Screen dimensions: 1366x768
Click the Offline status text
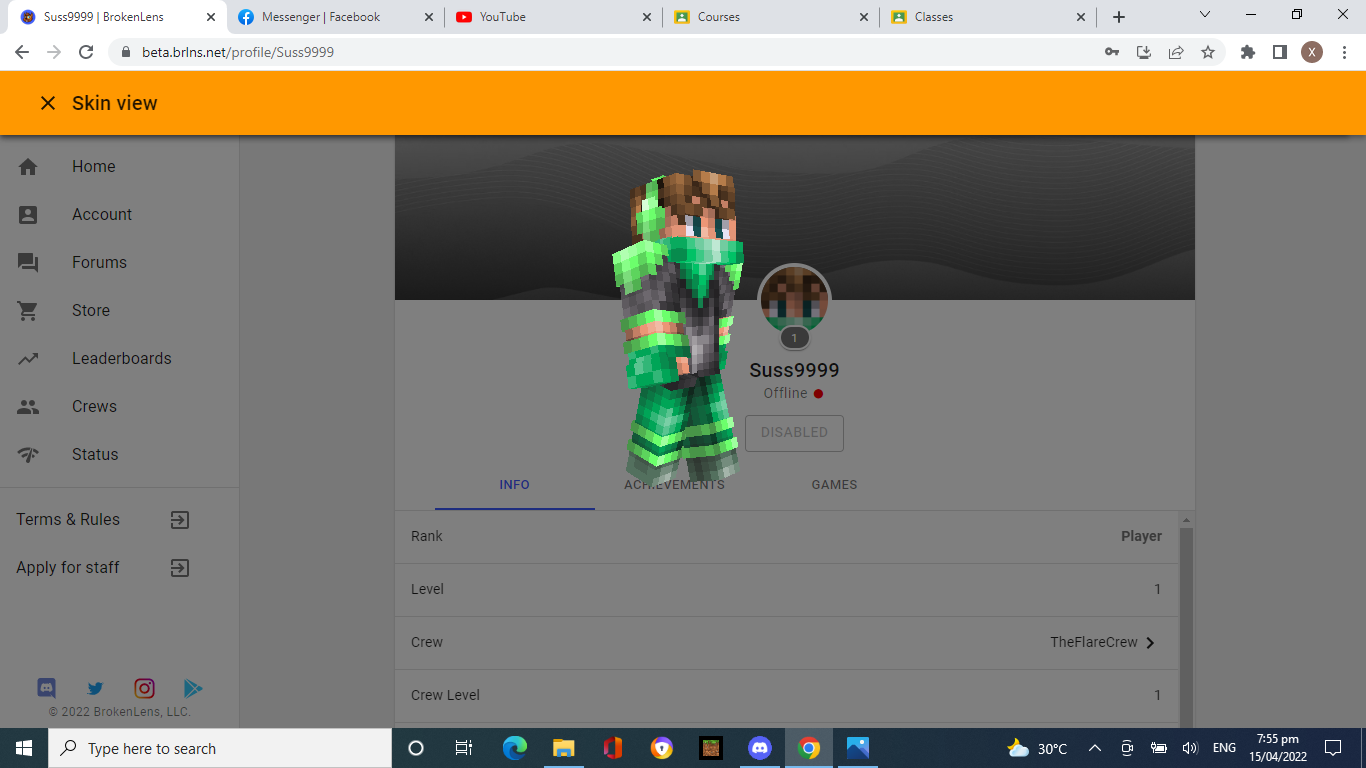(785, 394)
